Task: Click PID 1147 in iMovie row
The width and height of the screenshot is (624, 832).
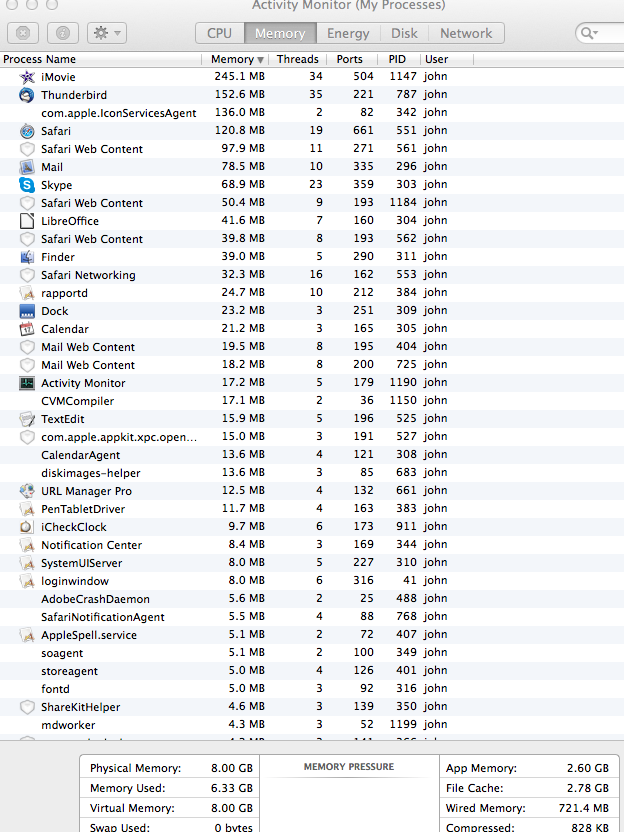Action: pos(403,76)
